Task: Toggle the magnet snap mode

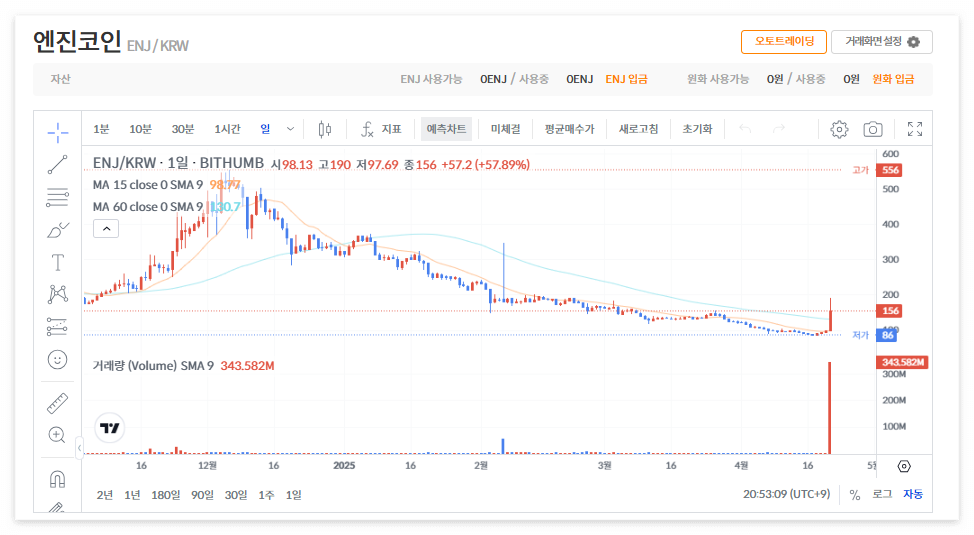Action: tap(57, 479)
